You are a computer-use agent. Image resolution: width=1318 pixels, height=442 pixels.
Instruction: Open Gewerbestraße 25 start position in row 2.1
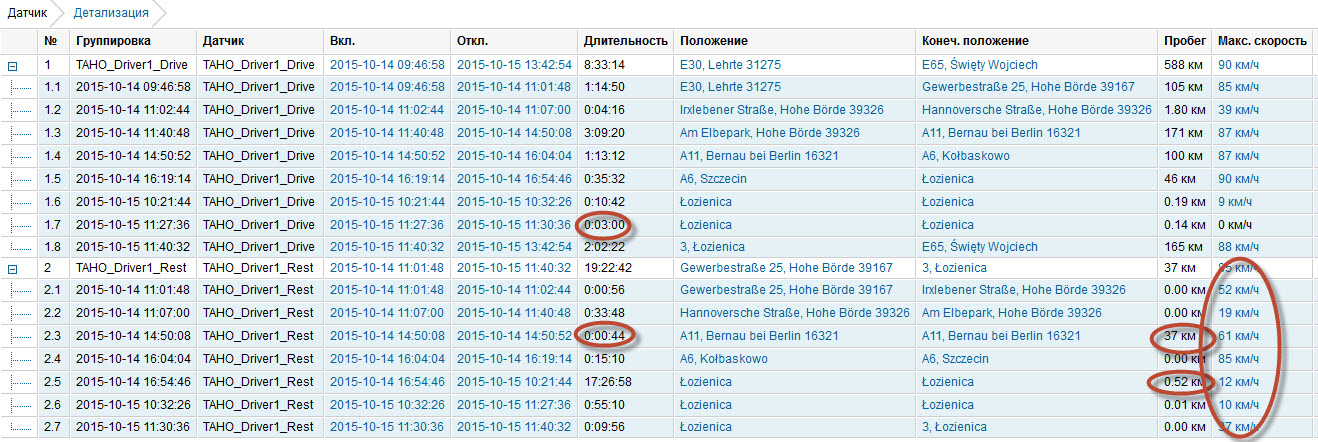pyautogui.click(x=786, y=290)
